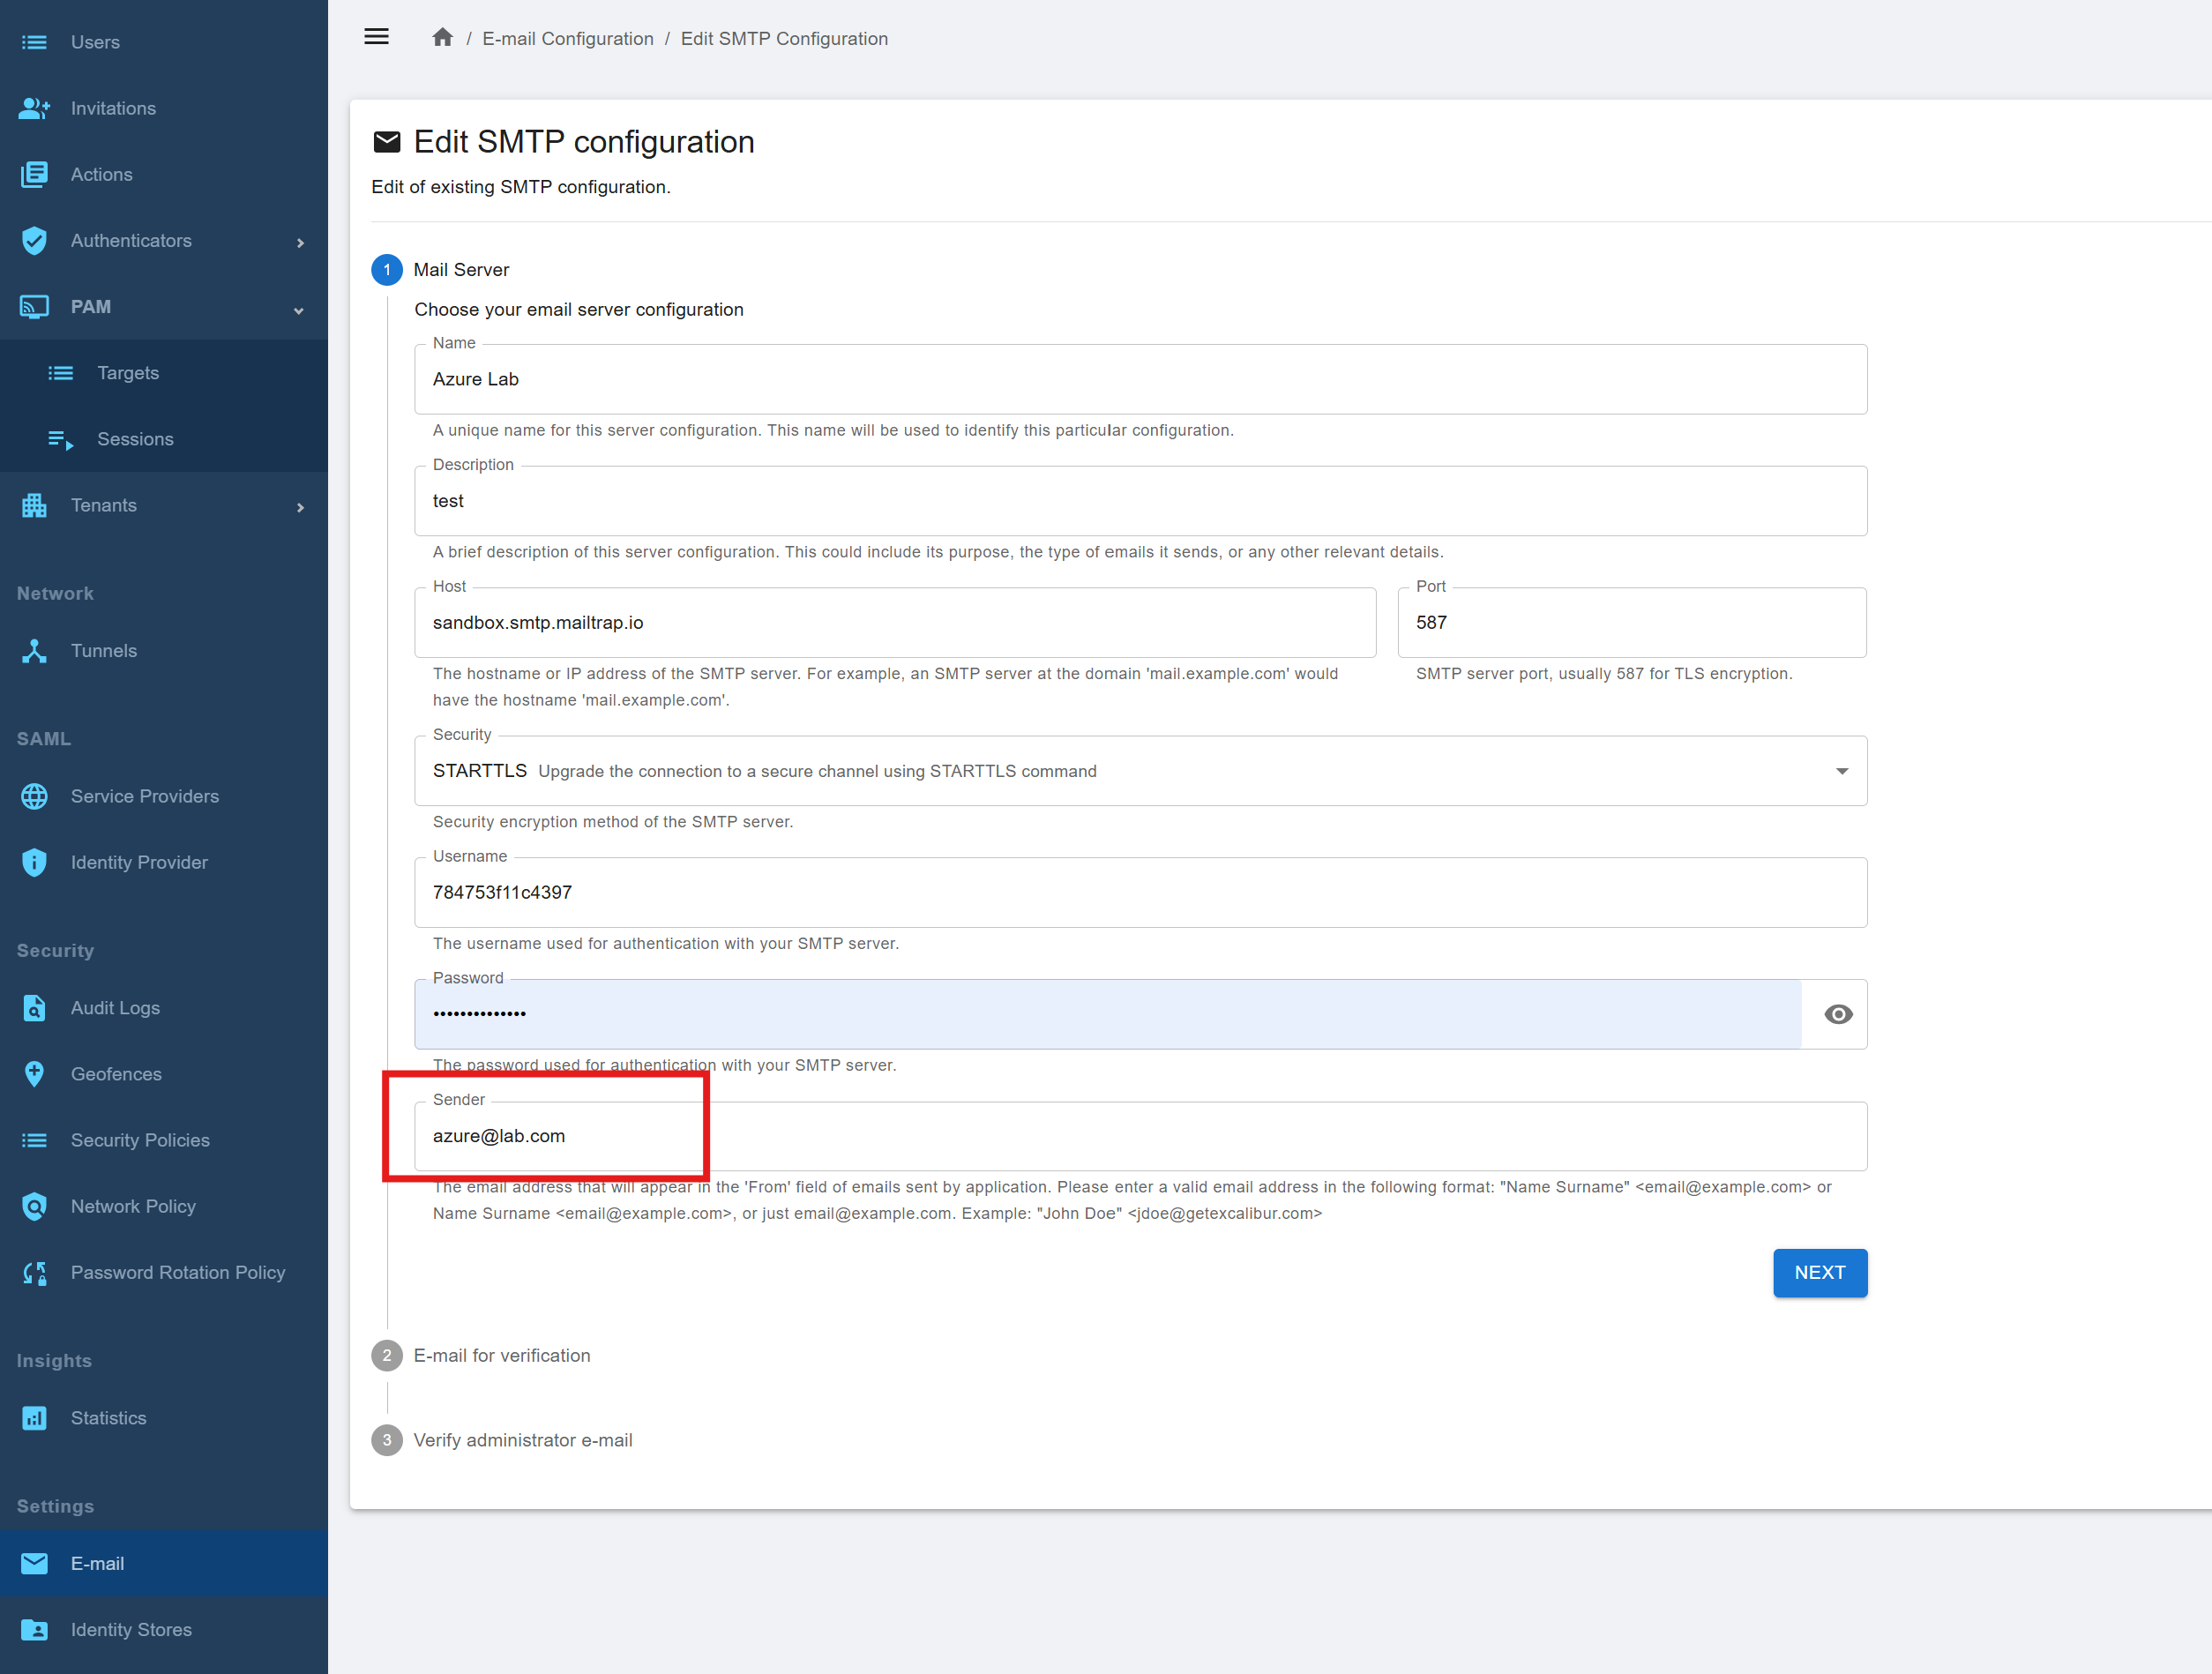
Task: Open Audit Logs via its sidebar icon
Action: [x=34, y=1007]
